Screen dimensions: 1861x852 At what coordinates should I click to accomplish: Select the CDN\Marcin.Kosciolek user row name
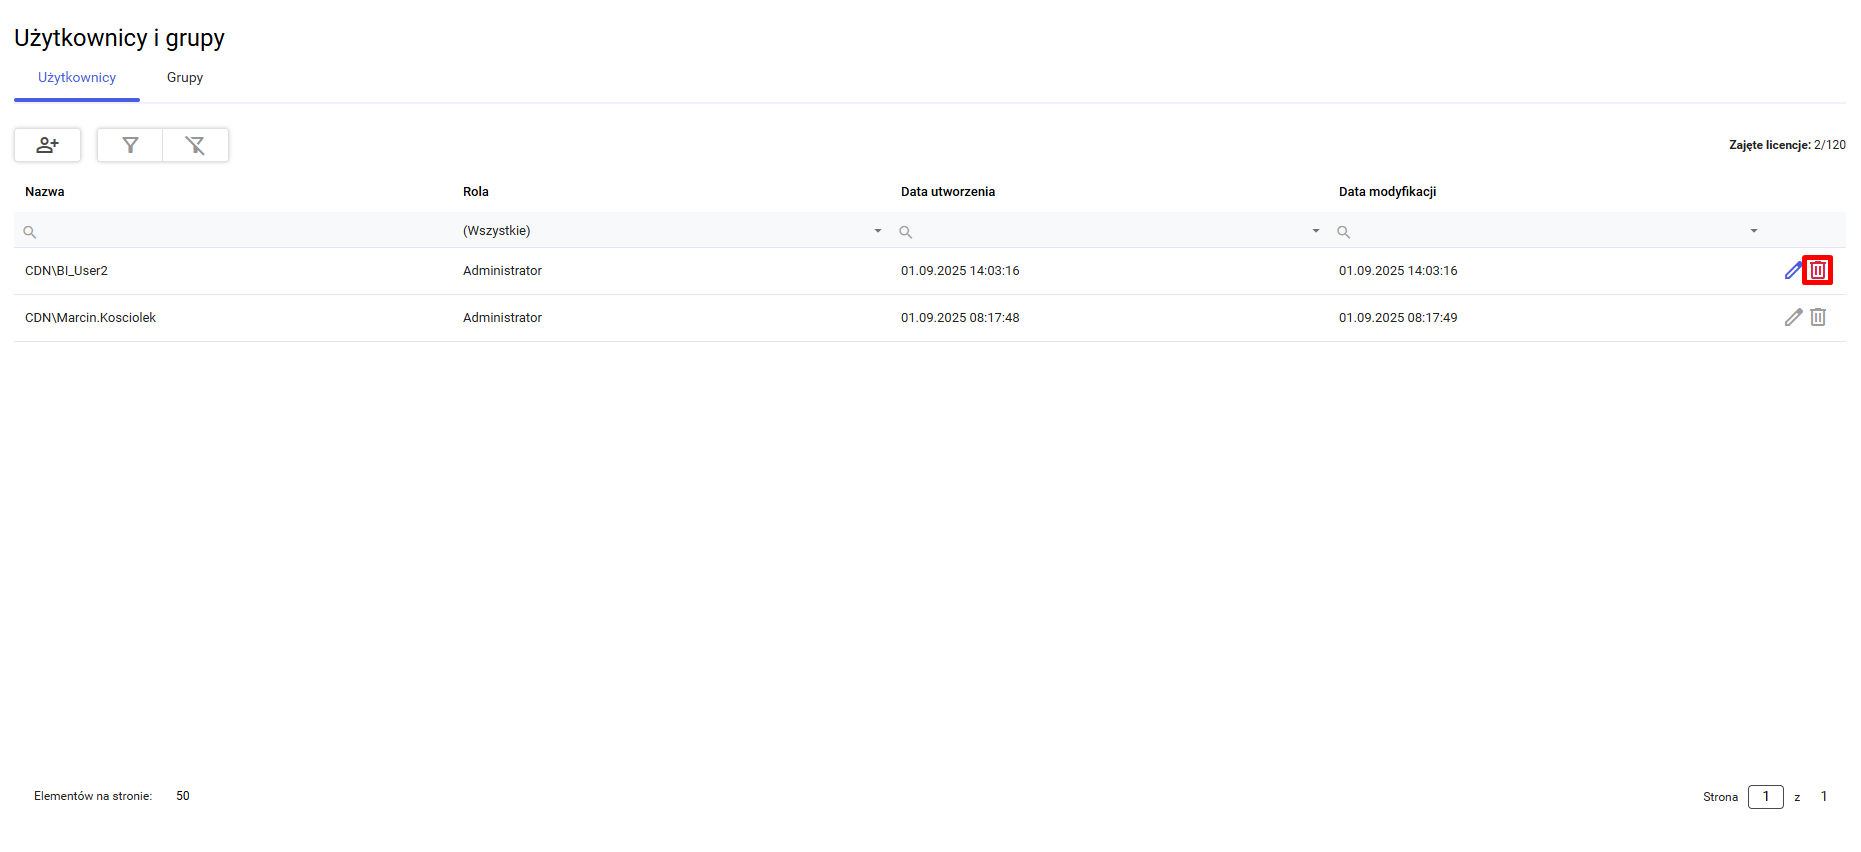pos(91,318)
